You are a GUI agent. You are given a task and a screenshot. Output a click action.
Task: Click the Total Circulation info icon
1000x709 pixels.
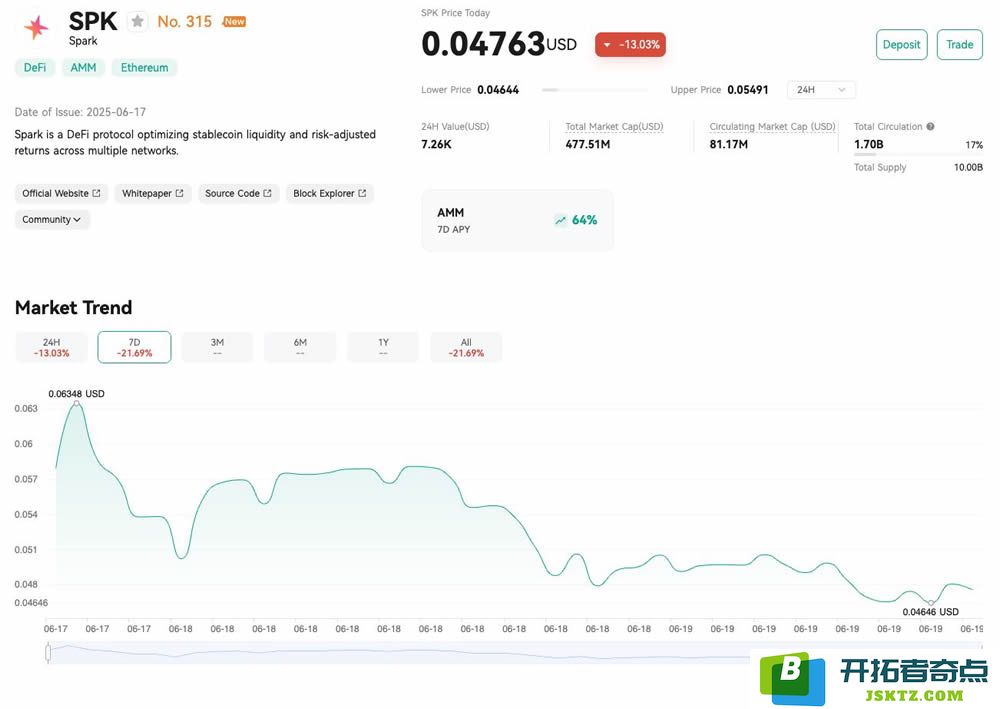tap(930, 127)
